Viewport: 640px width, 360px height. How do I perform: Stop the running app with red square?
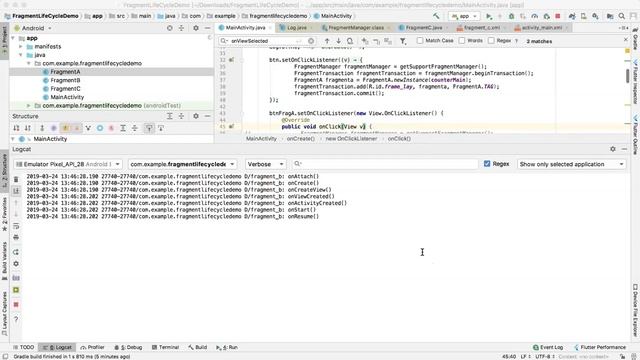coord(558,16)
